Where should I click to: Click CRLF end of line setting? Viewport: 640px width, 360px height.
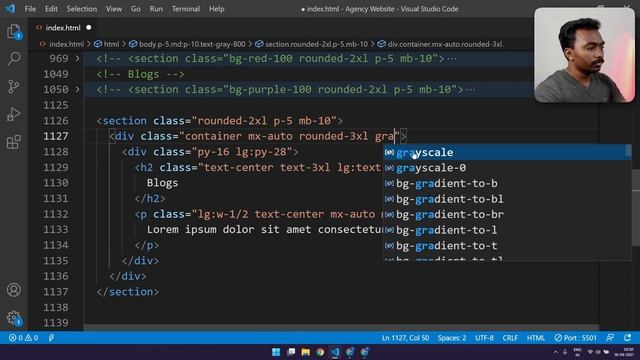pos(510,338)
